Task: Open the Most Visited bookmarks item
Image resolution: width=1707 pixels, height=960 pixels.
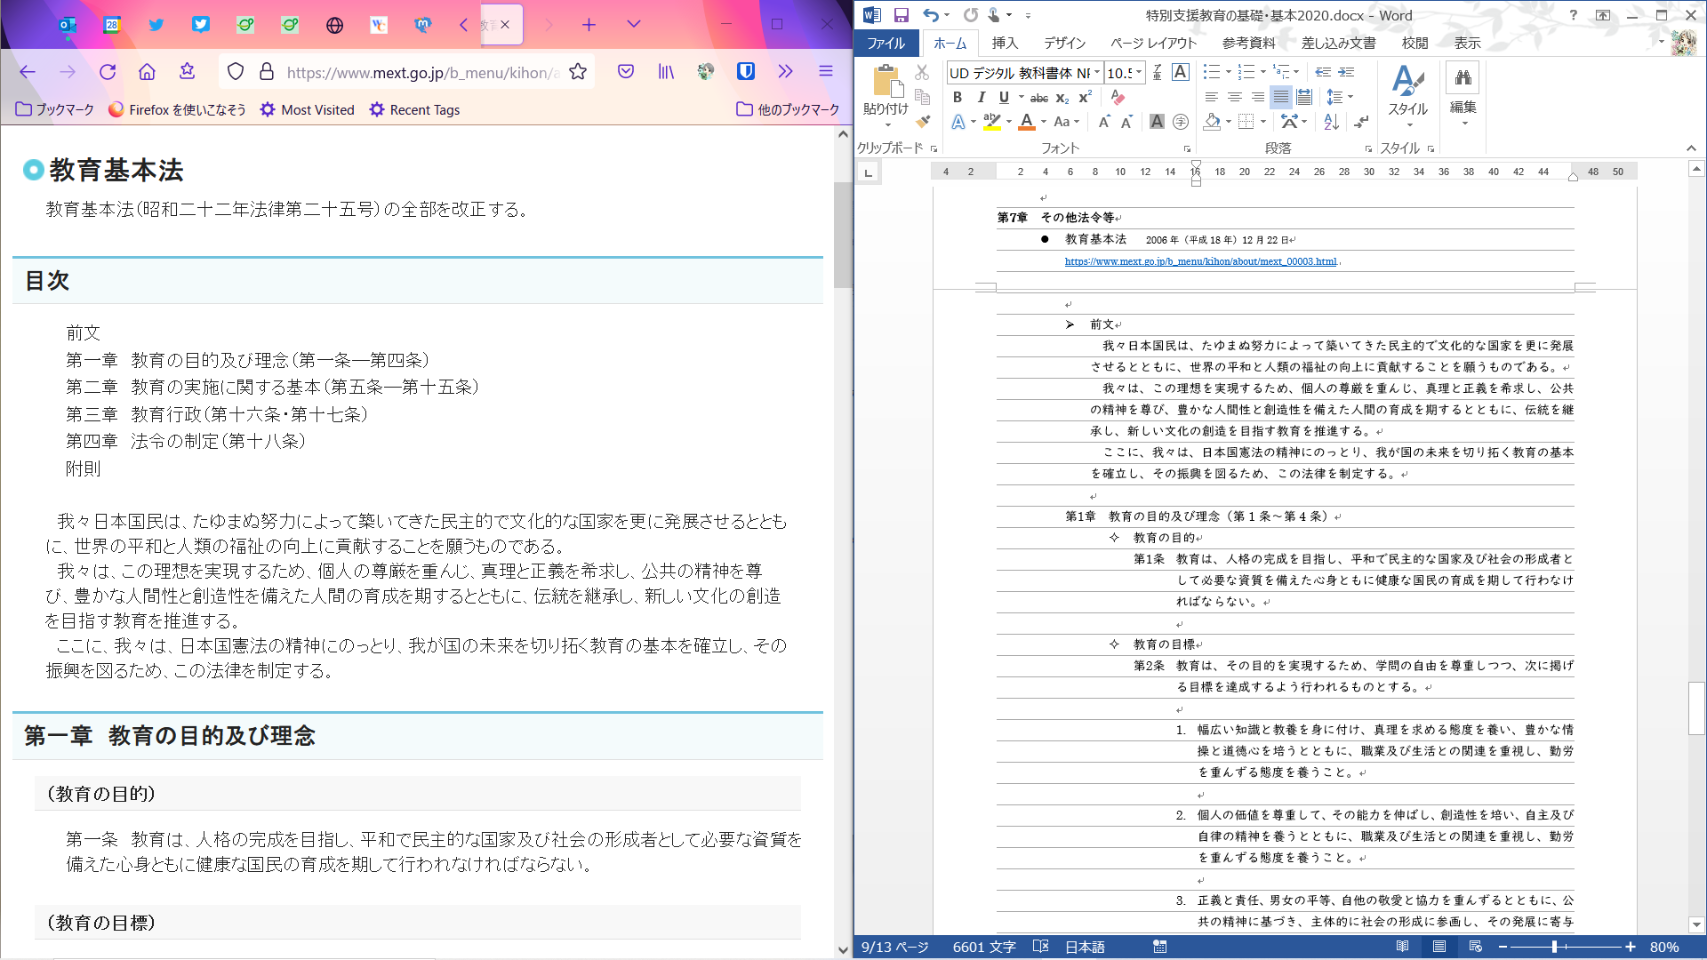Action: pos(307,110)
